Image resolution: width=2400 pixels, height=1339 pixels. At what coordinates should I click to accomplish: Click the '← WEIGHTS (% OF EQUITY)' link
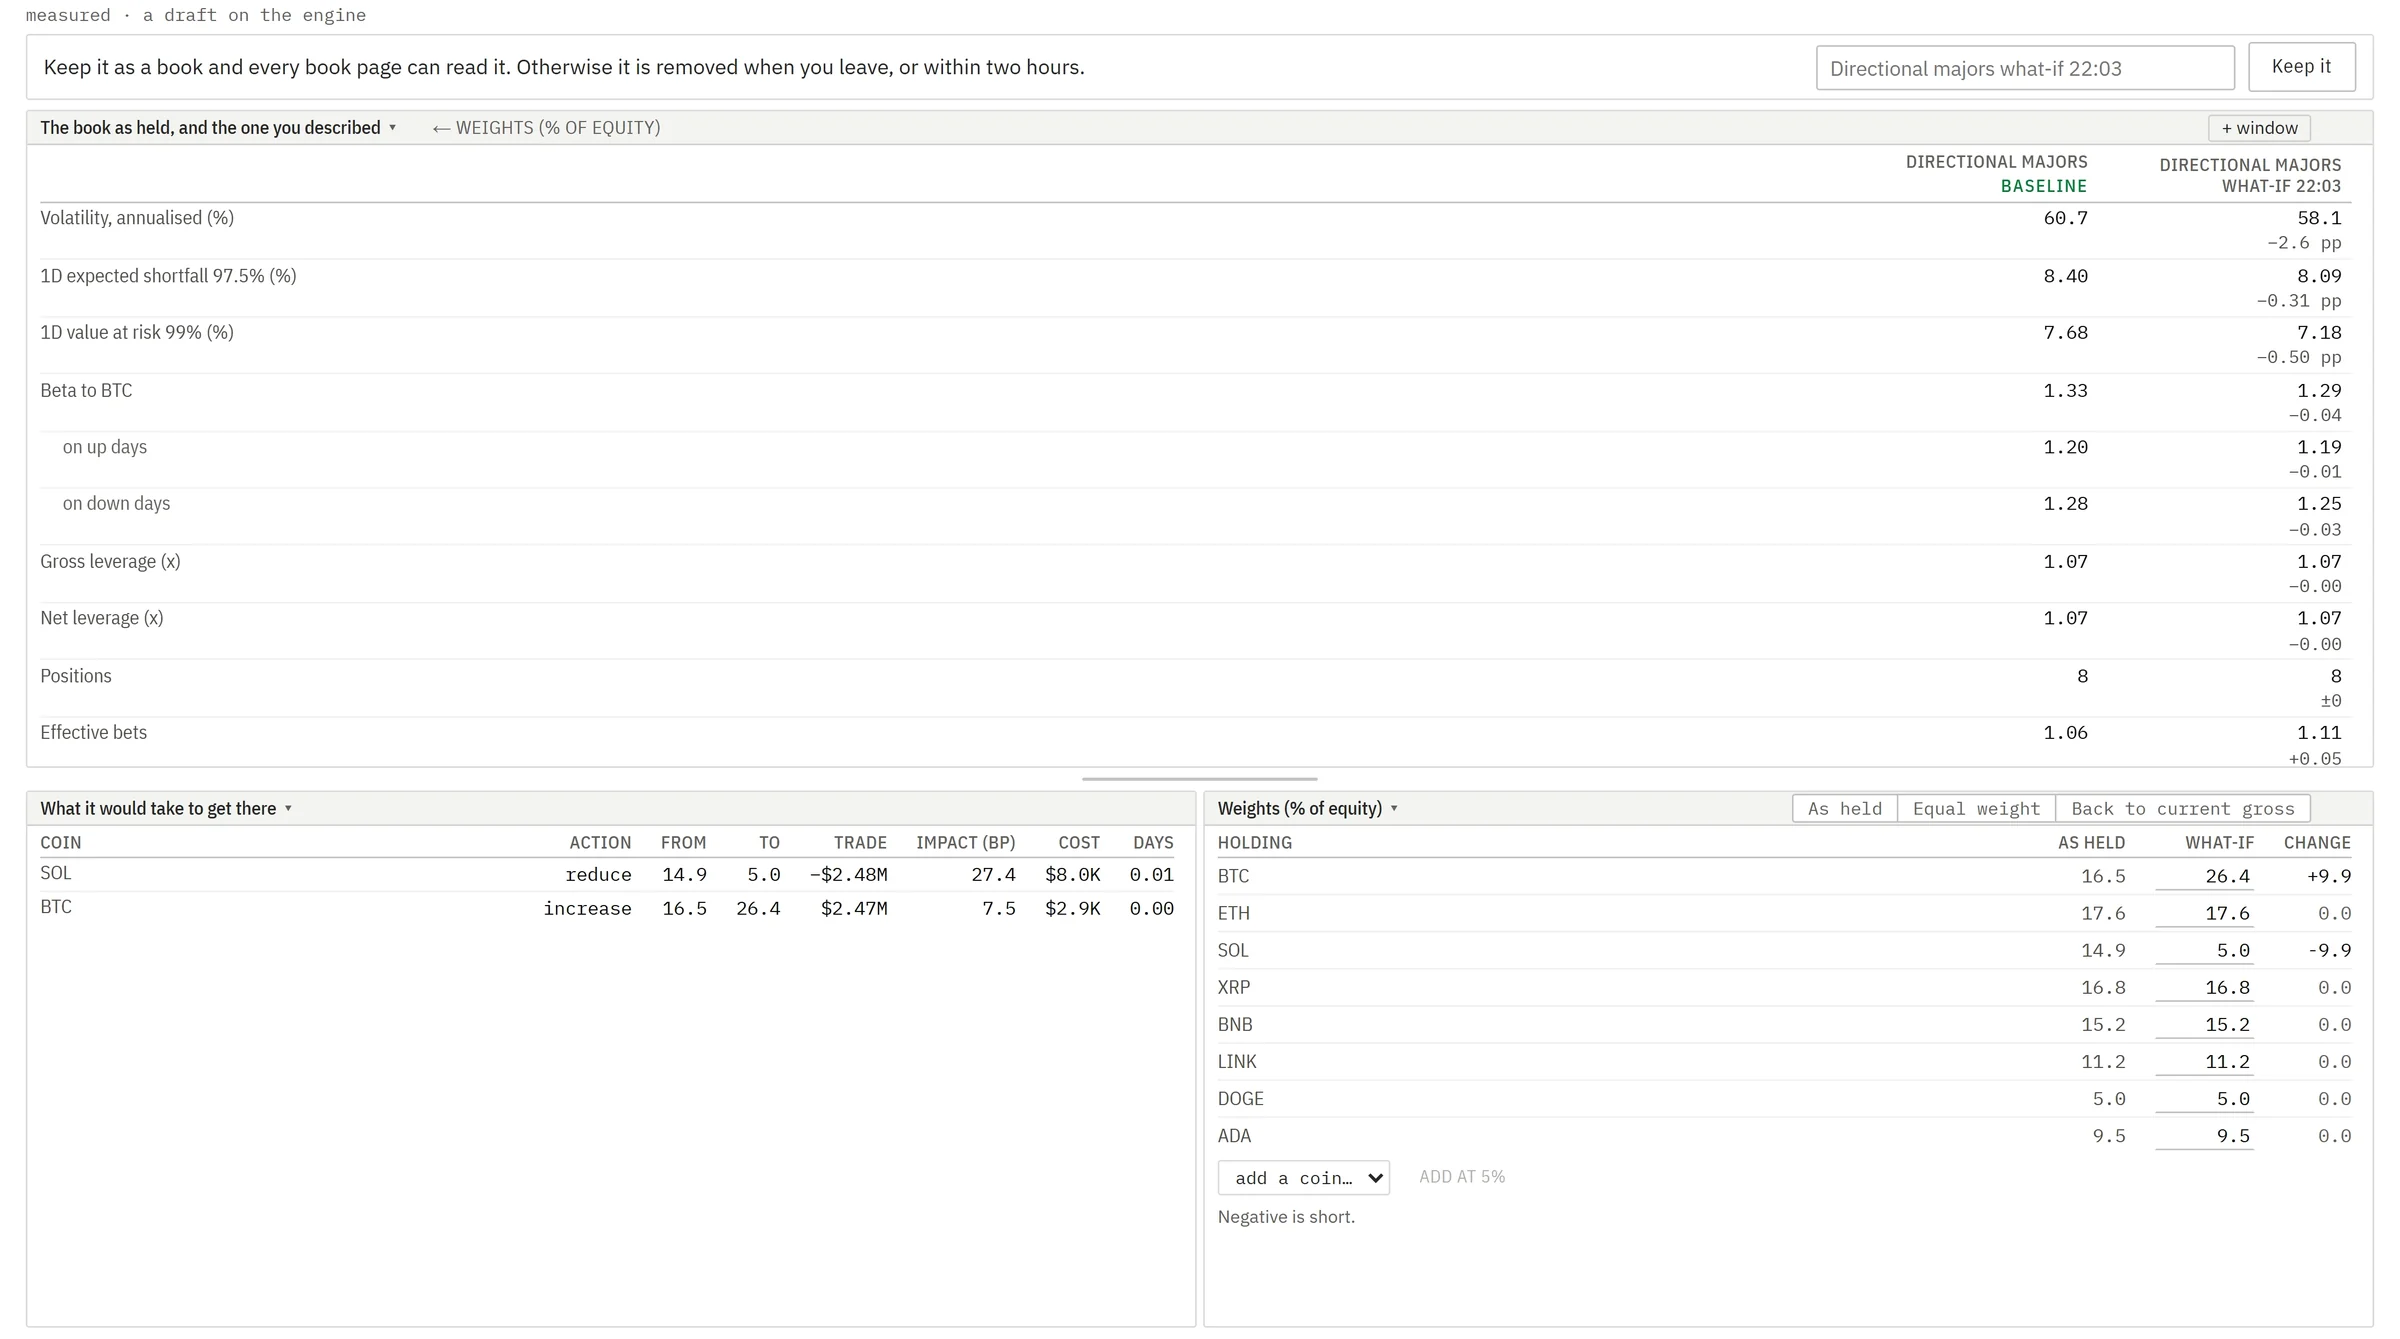click(546, 128)
